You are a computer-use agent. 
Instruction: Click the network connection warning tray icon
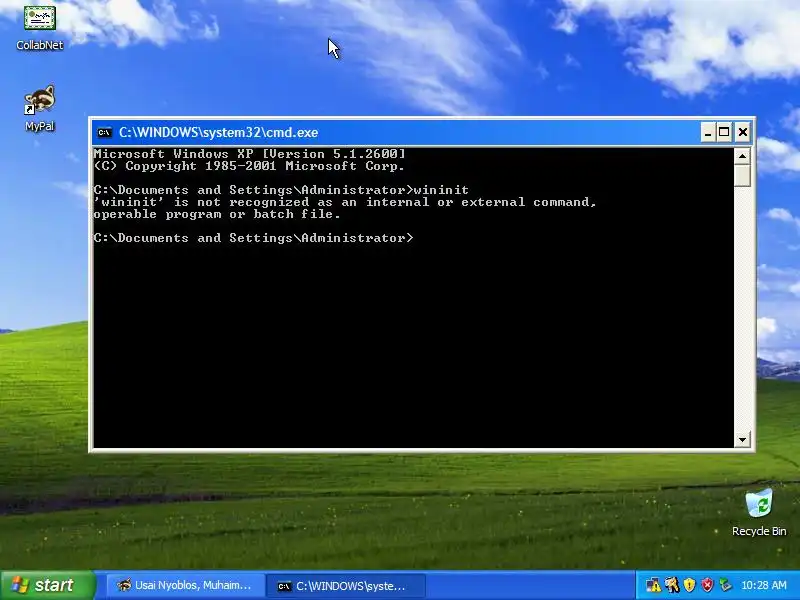point(653,585)
